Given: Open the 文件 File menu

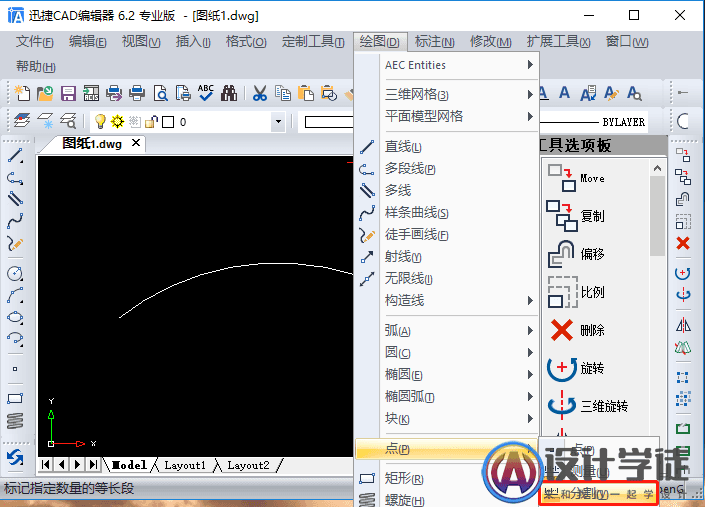Looking at the screenshot, I should coord(35,42).
